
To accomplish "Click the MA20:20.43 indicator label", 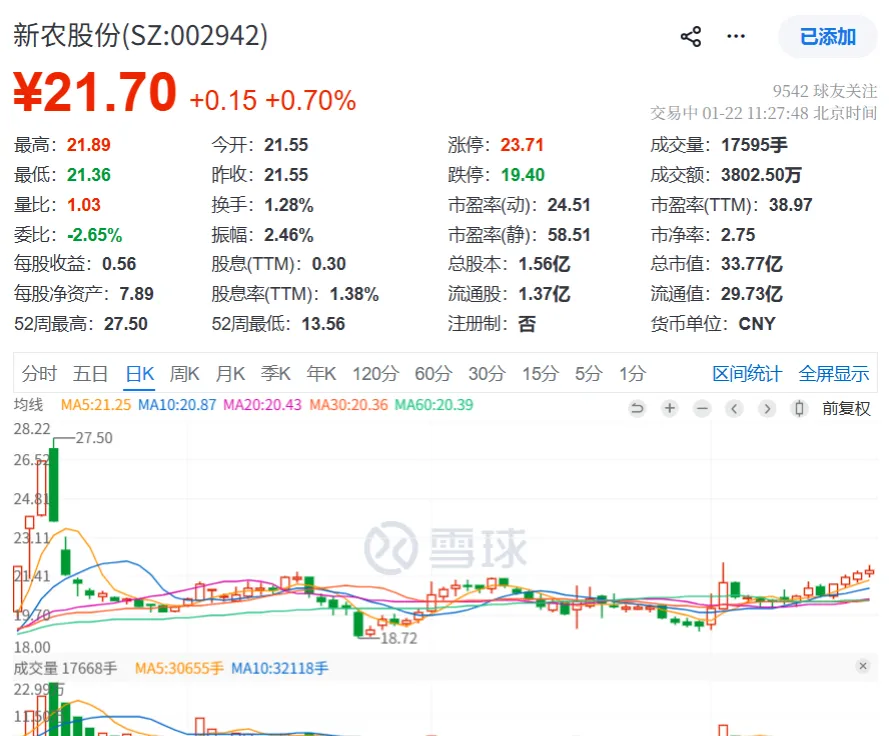I will (x=263, y=405).
